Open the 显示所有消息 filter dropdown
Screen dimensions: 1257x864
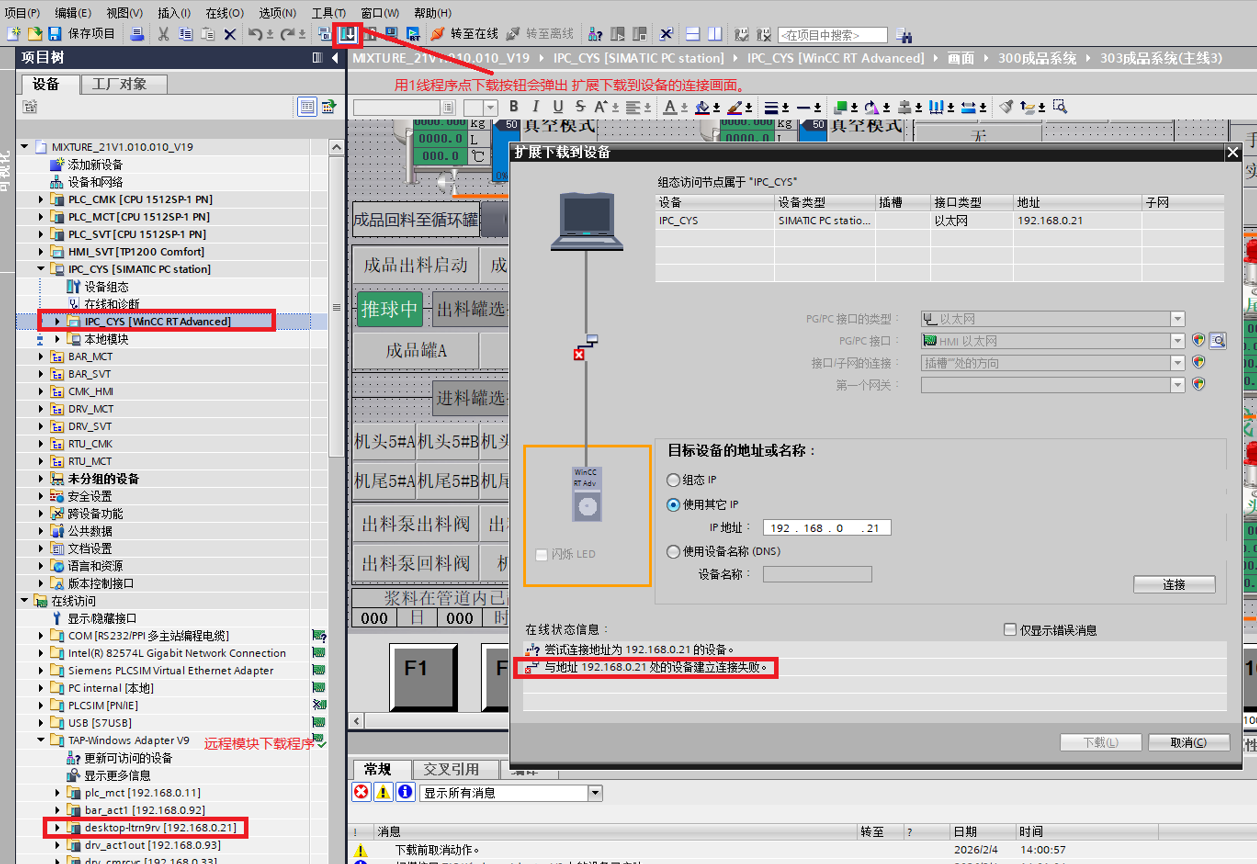(x=595, y=793)
